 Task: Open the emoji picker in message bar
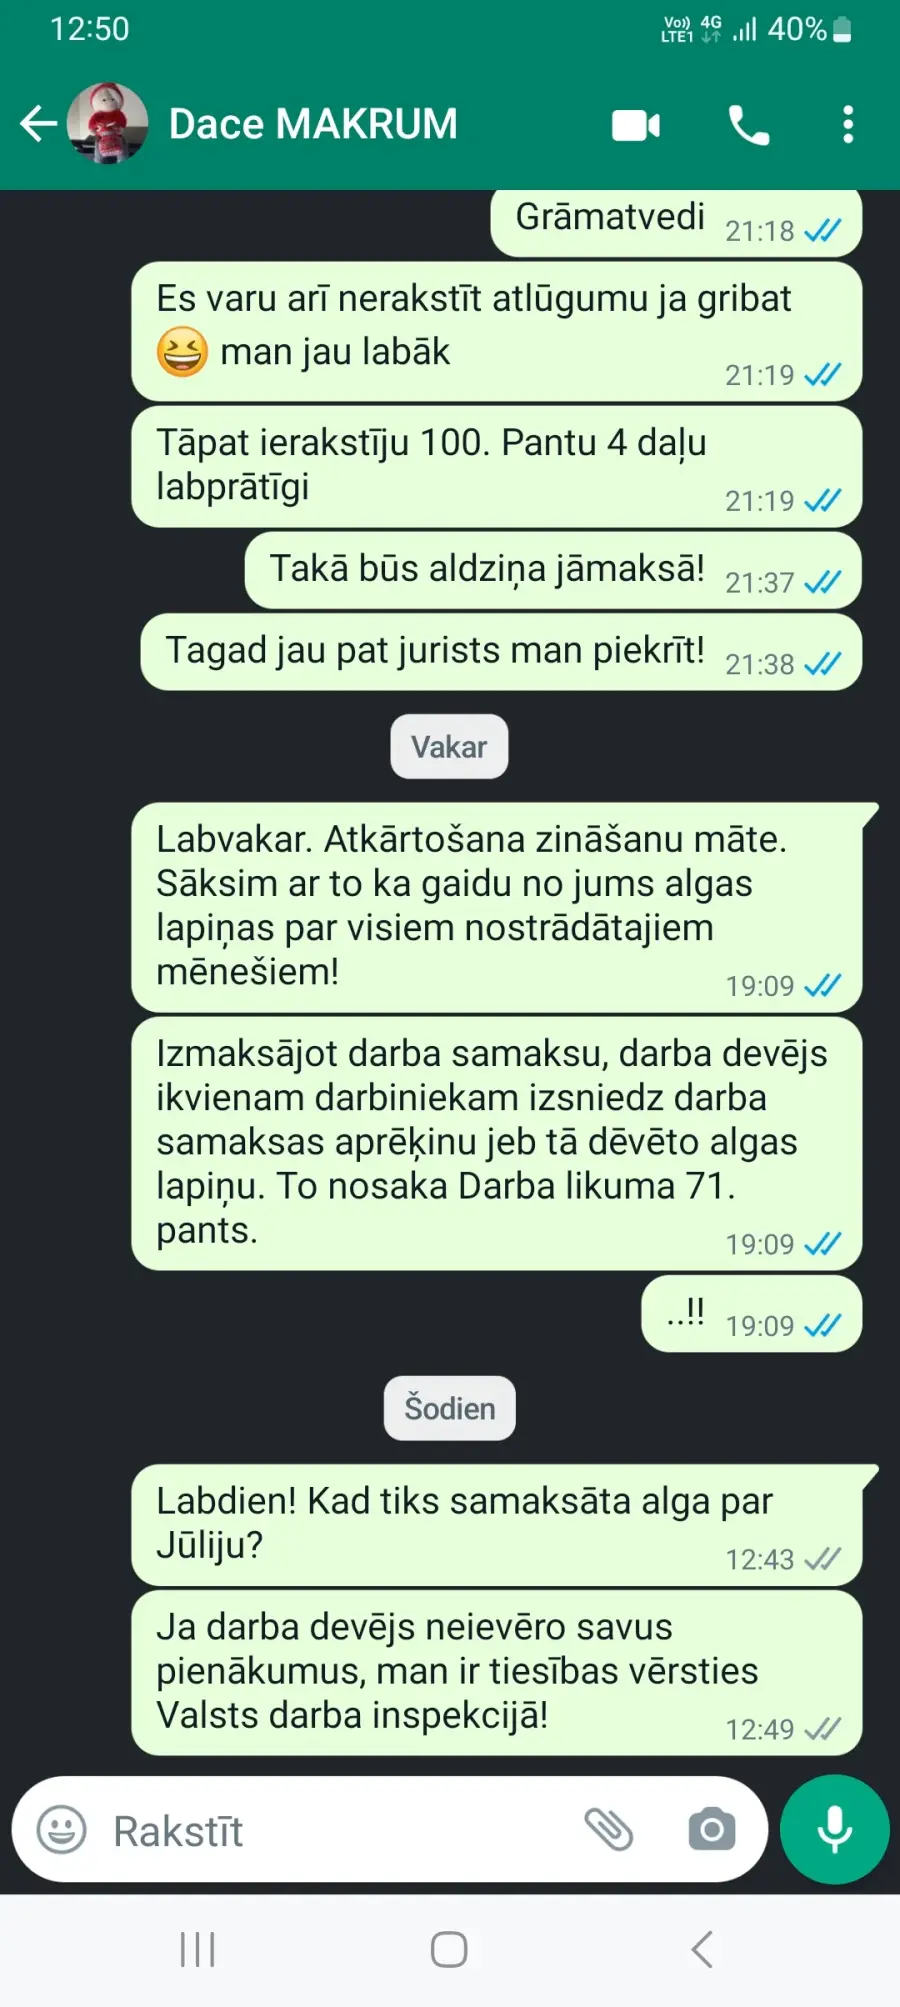[x=62, y=1830]
